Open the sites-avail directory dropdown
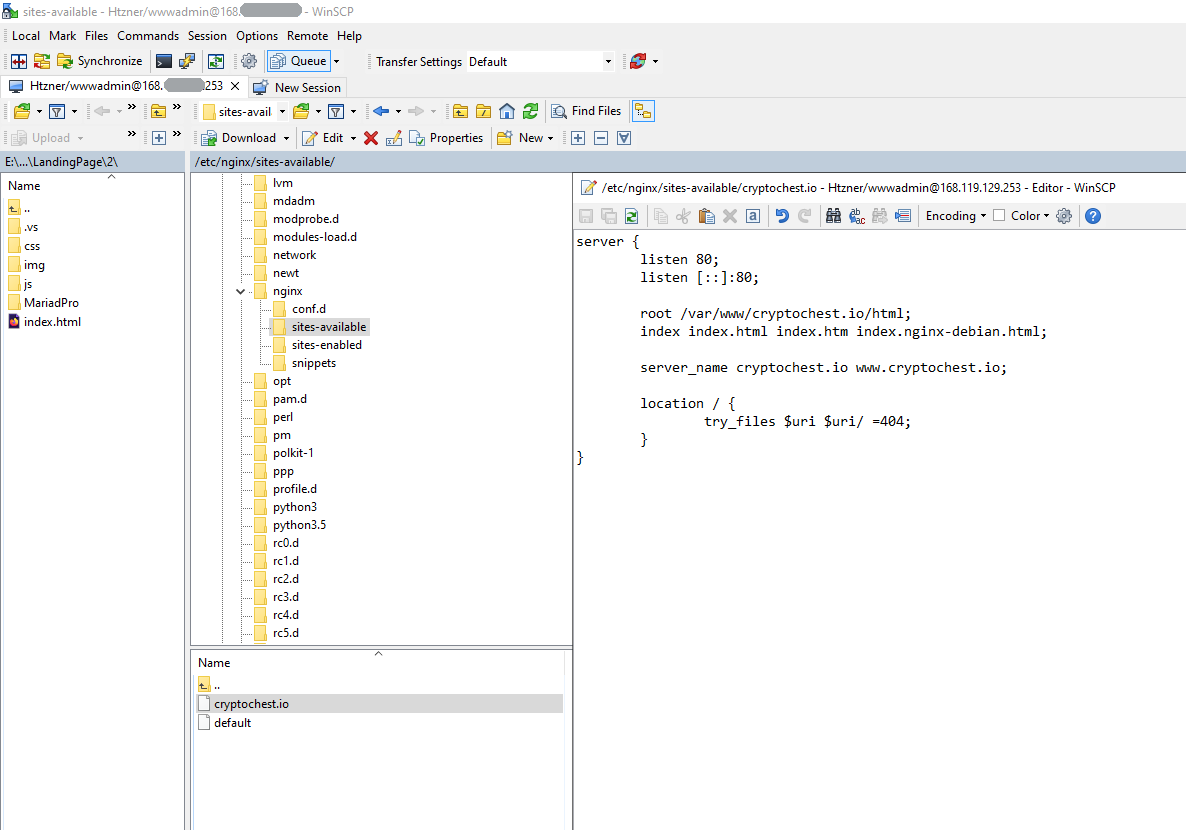Image resolution: width=1186 pixels, height=830 pixels. (283, 111)
